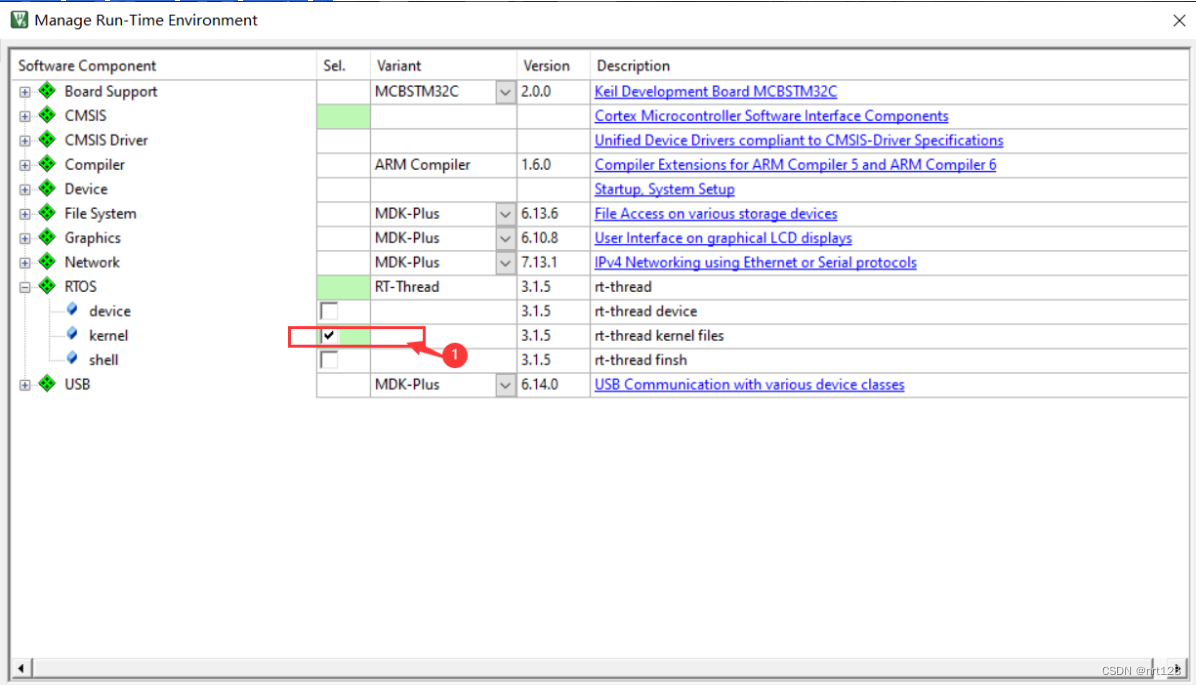Close the Manage Run-Time Environment window
This screenshot has width=1196, height=685.
tap(1178, 21)
